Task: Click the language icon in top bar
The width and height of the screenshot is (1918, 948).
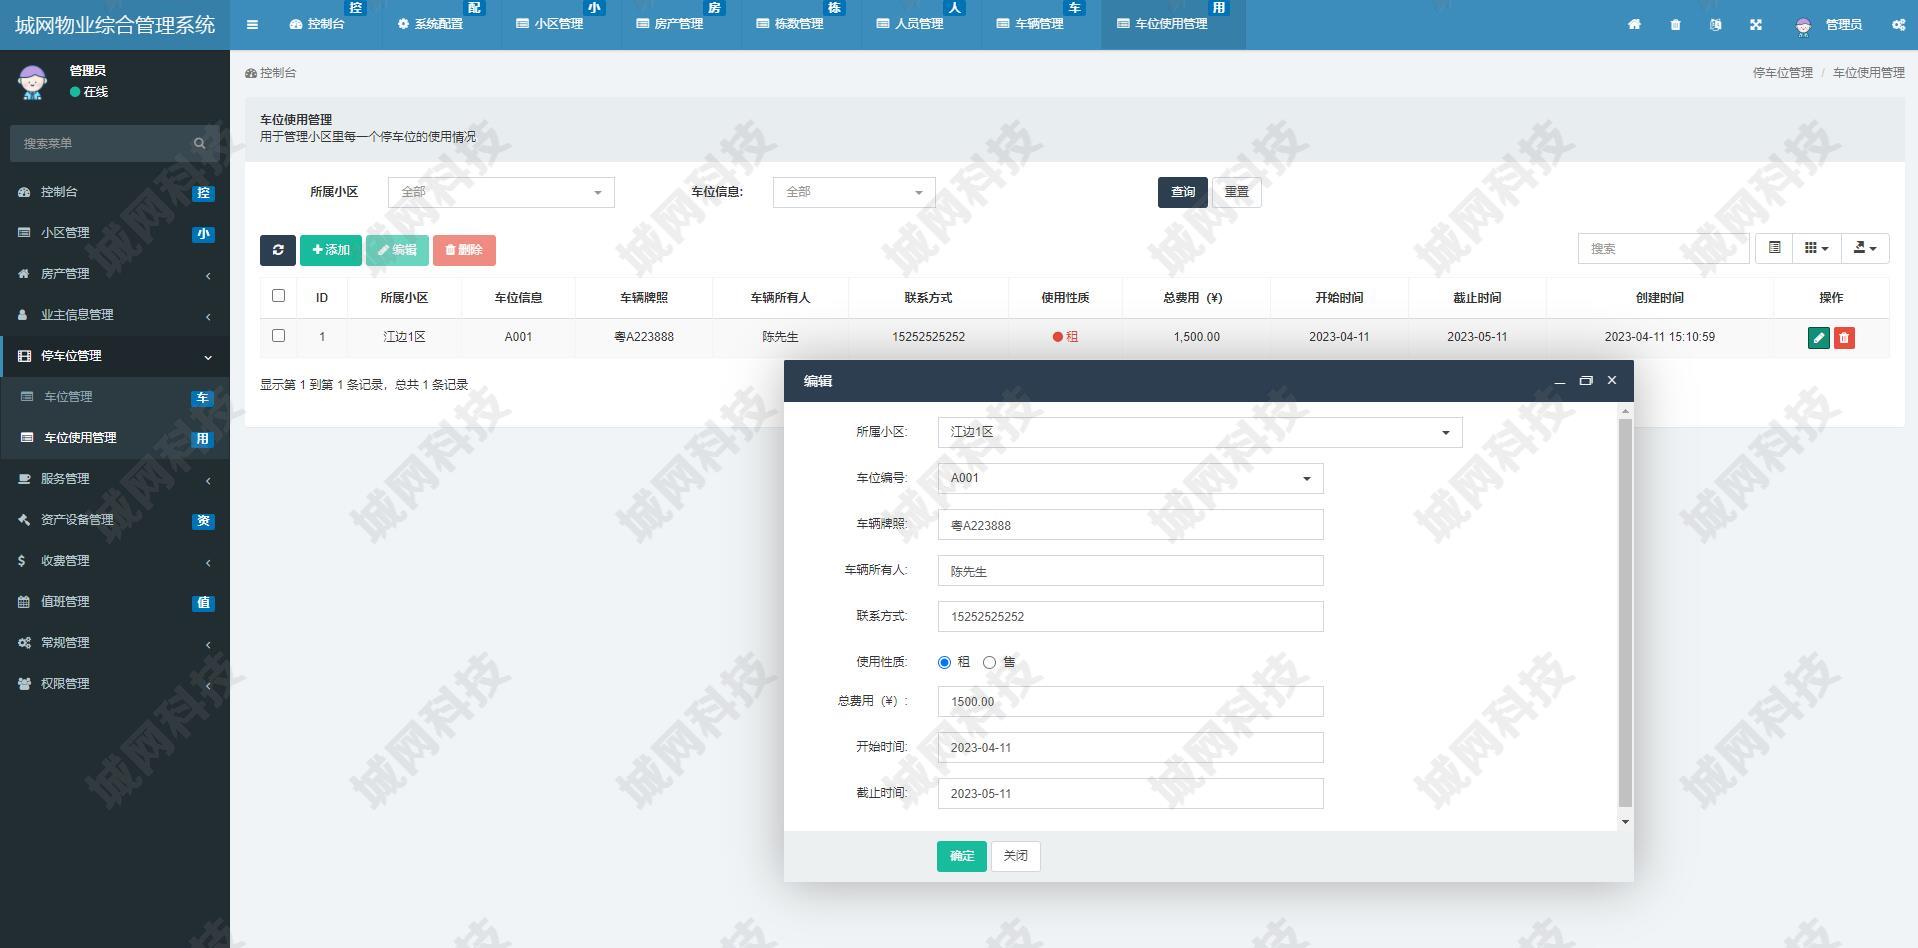Action: 1716,24
